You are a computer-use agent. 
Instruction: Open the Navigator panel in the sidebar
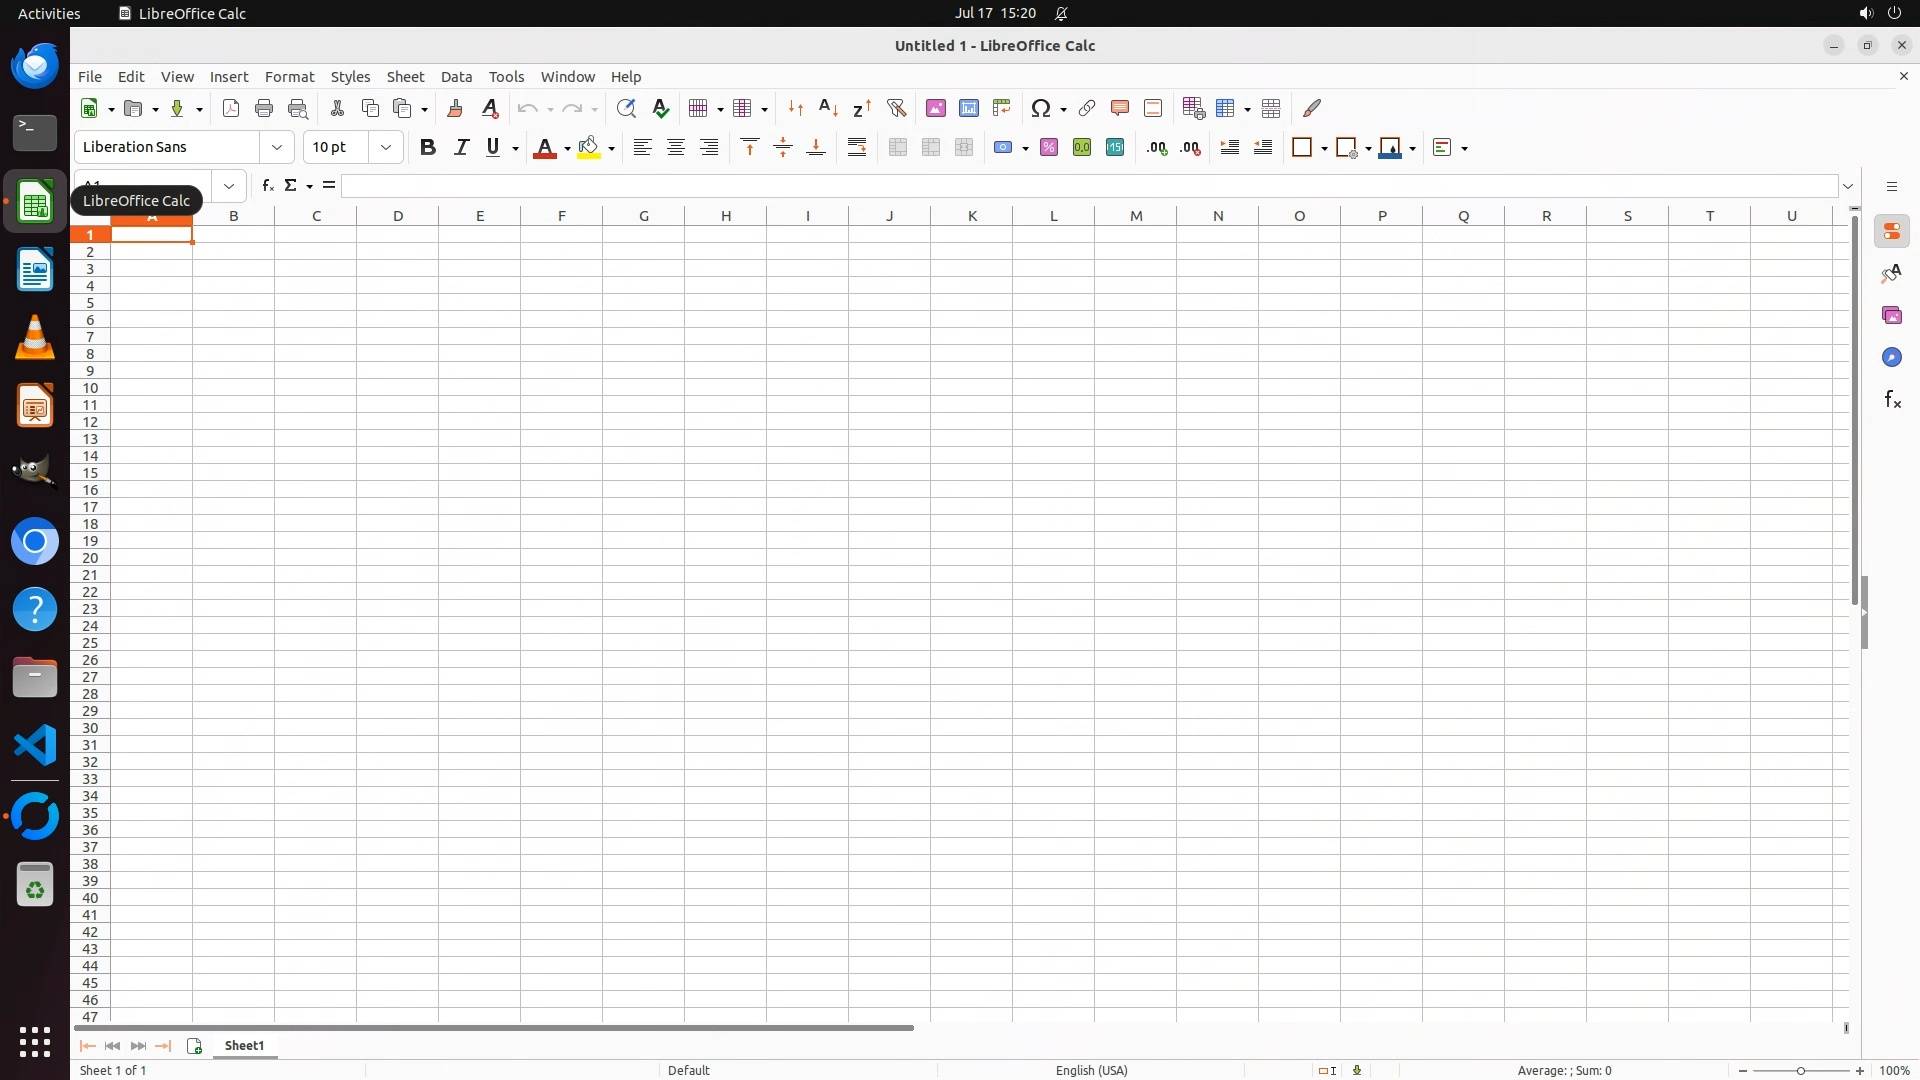pos(1891,358)
